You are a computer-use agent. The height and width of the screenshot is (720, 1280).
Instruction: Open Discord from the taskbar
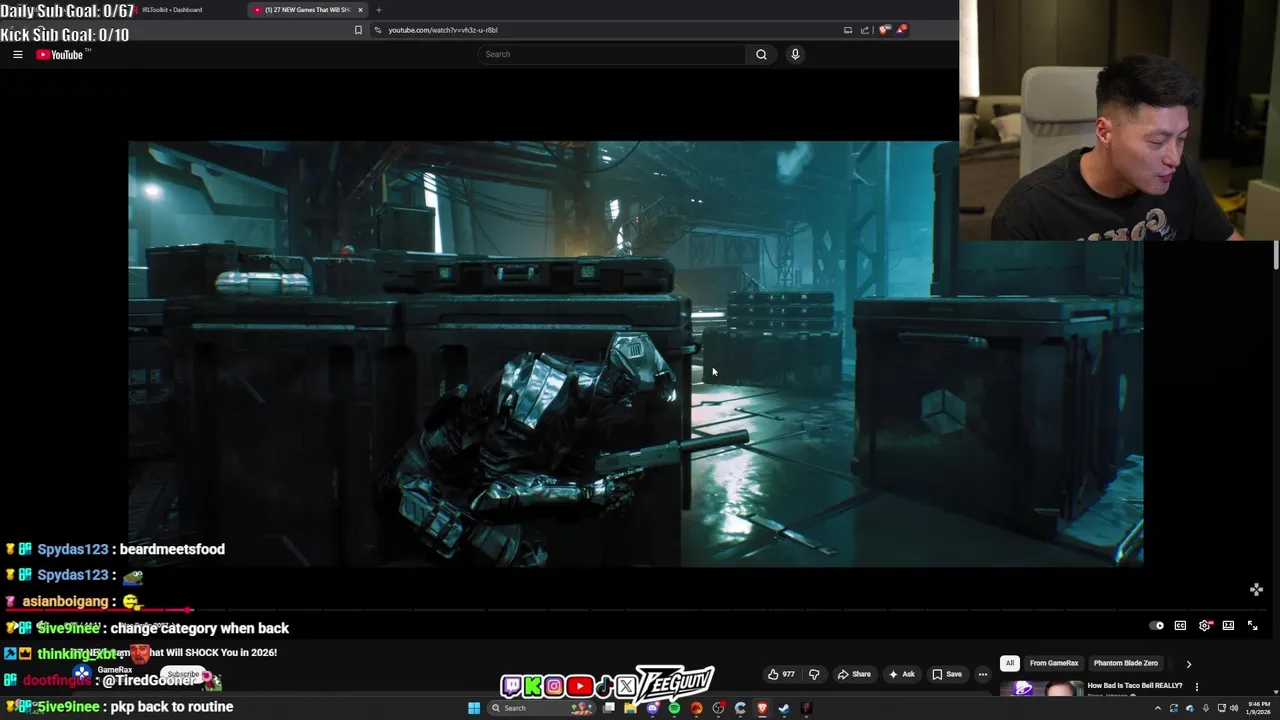[652, 708]
